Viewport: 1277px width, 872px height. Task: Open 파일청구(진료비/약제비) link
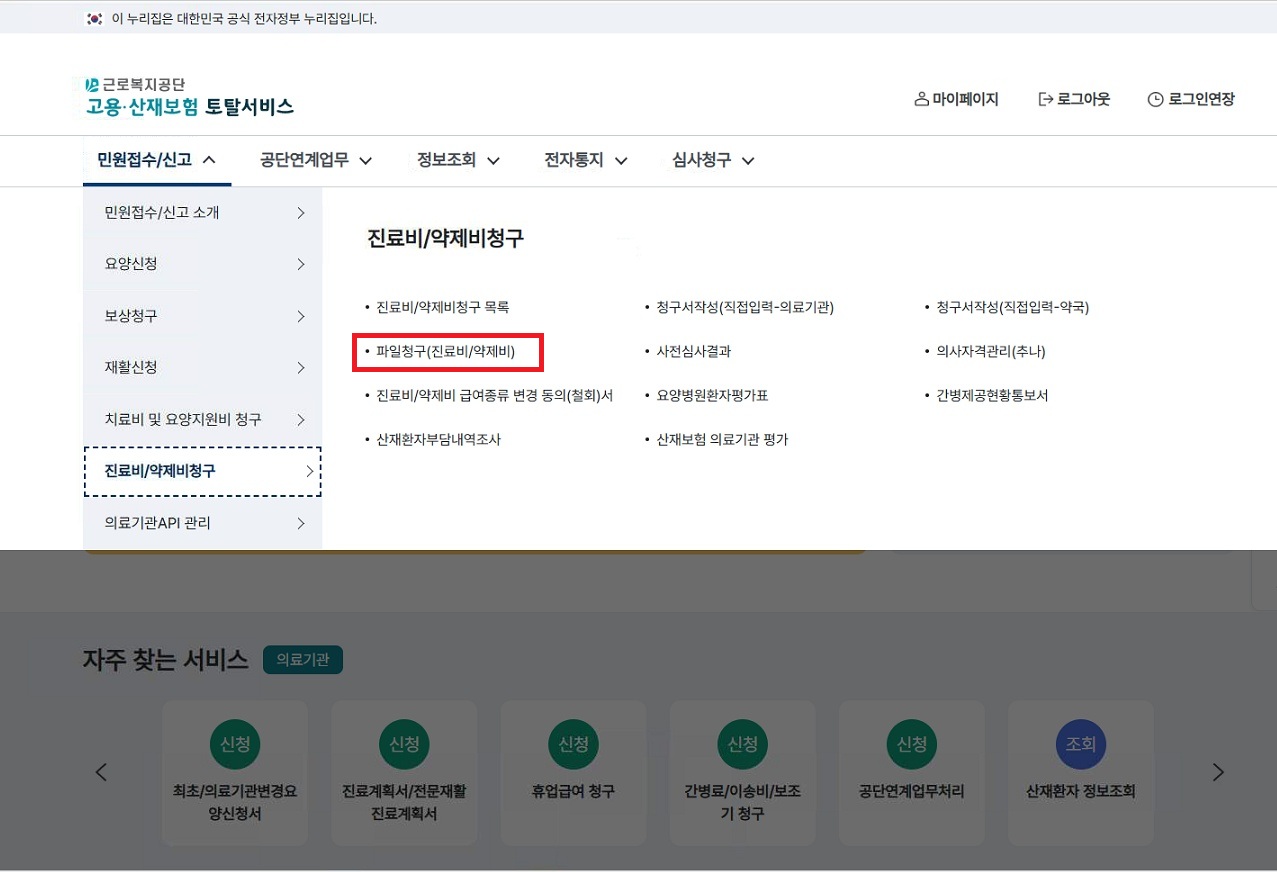pyautogui.click(x=446, y=352)
